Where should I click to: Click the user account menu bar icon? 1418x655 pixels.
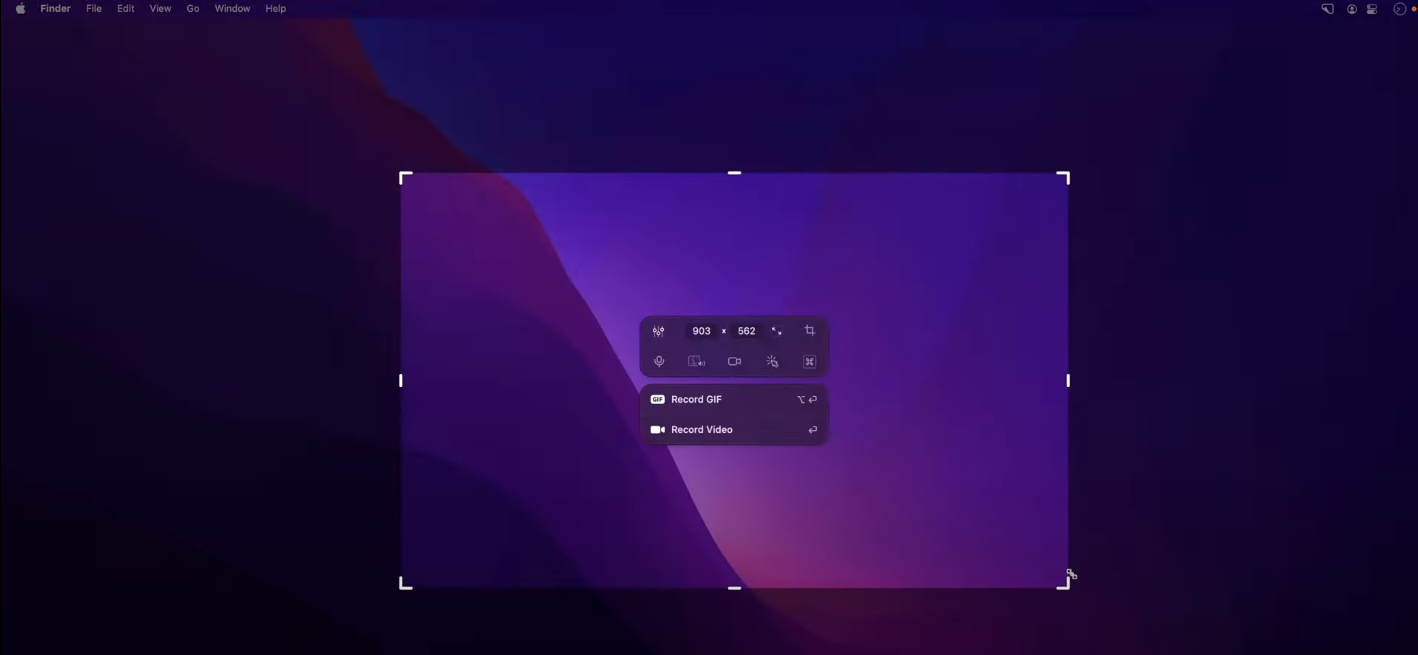(1352, 9)
